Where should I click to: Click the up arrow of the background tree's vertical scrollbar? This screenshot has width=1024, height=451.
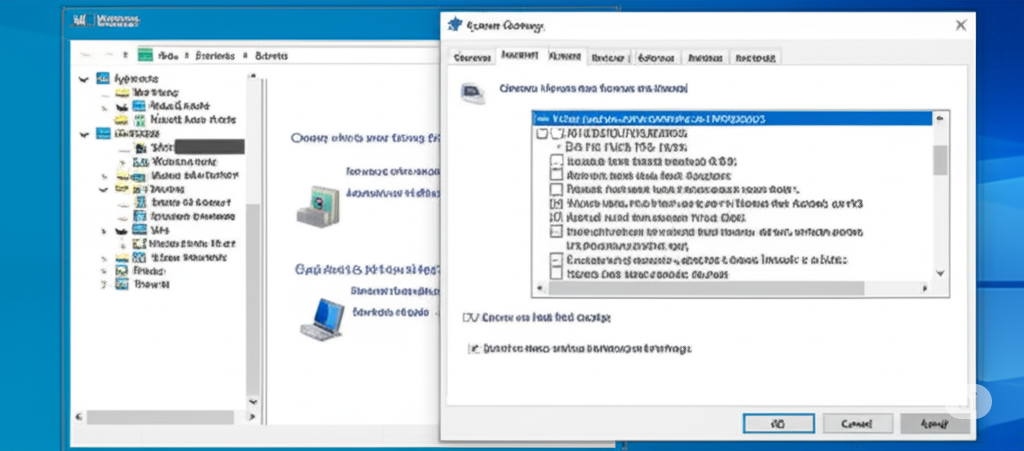[253, 77]
